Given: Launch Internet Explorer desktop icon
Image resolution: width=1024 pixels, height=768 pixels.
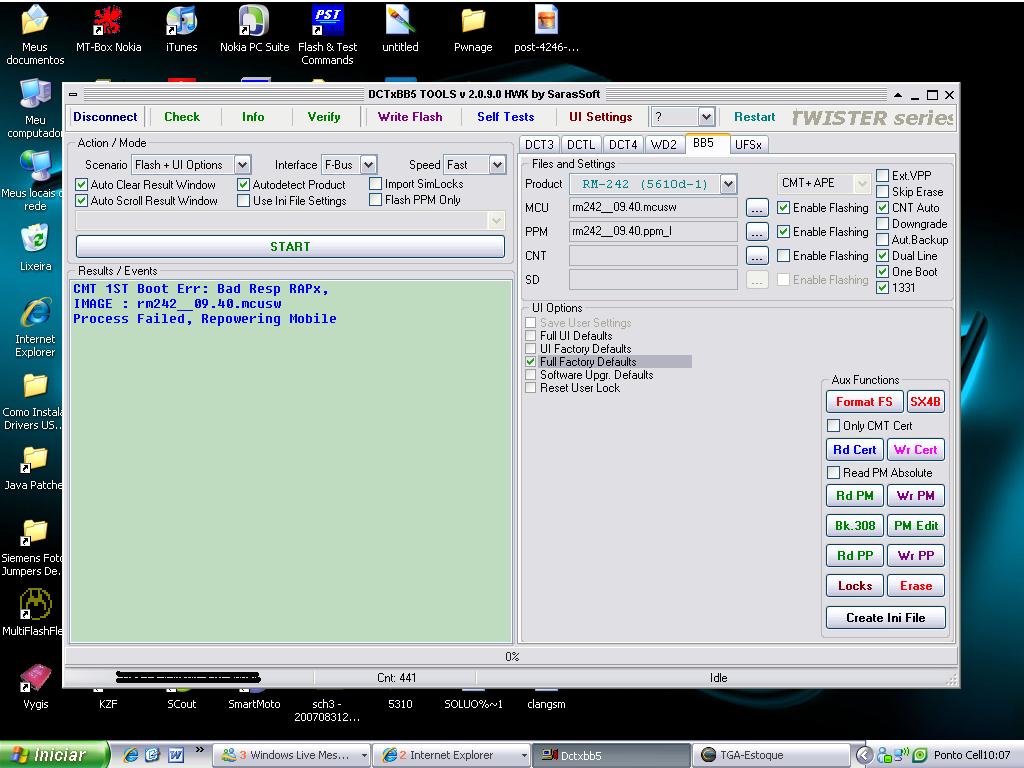Looking at the screenshot, I should tap(35, 327).
